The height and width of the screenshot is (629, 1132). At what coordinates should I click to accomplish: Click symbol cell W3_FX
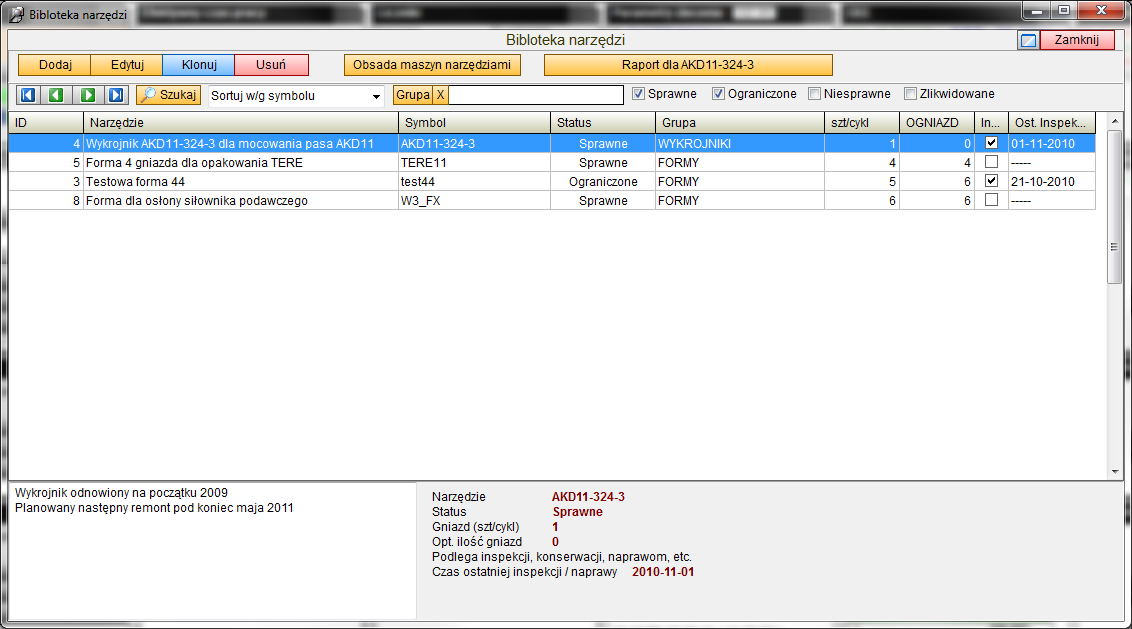(474, 201)
